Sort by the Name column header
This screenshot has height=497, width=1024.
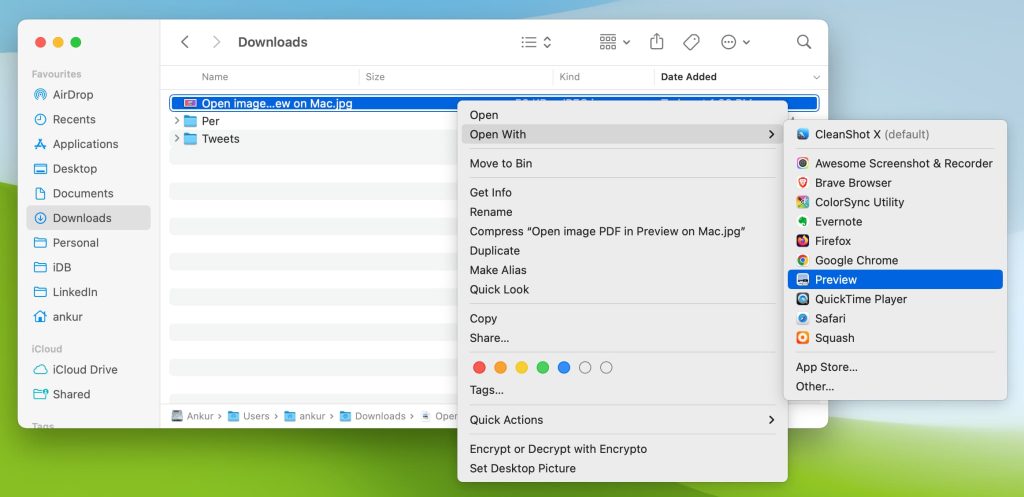tap(215, 77)
